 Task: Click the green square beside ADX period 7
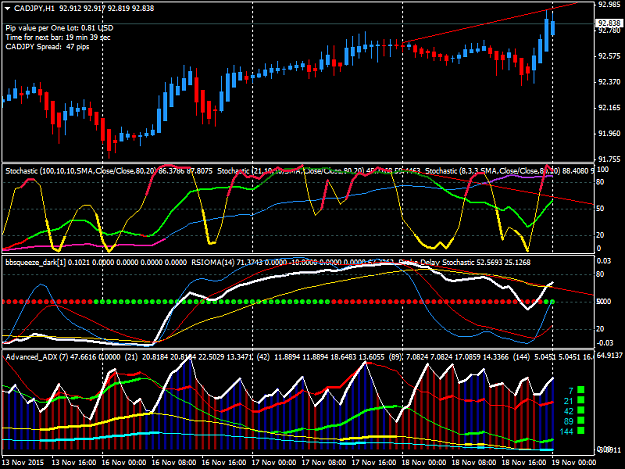tap(581, 389)
